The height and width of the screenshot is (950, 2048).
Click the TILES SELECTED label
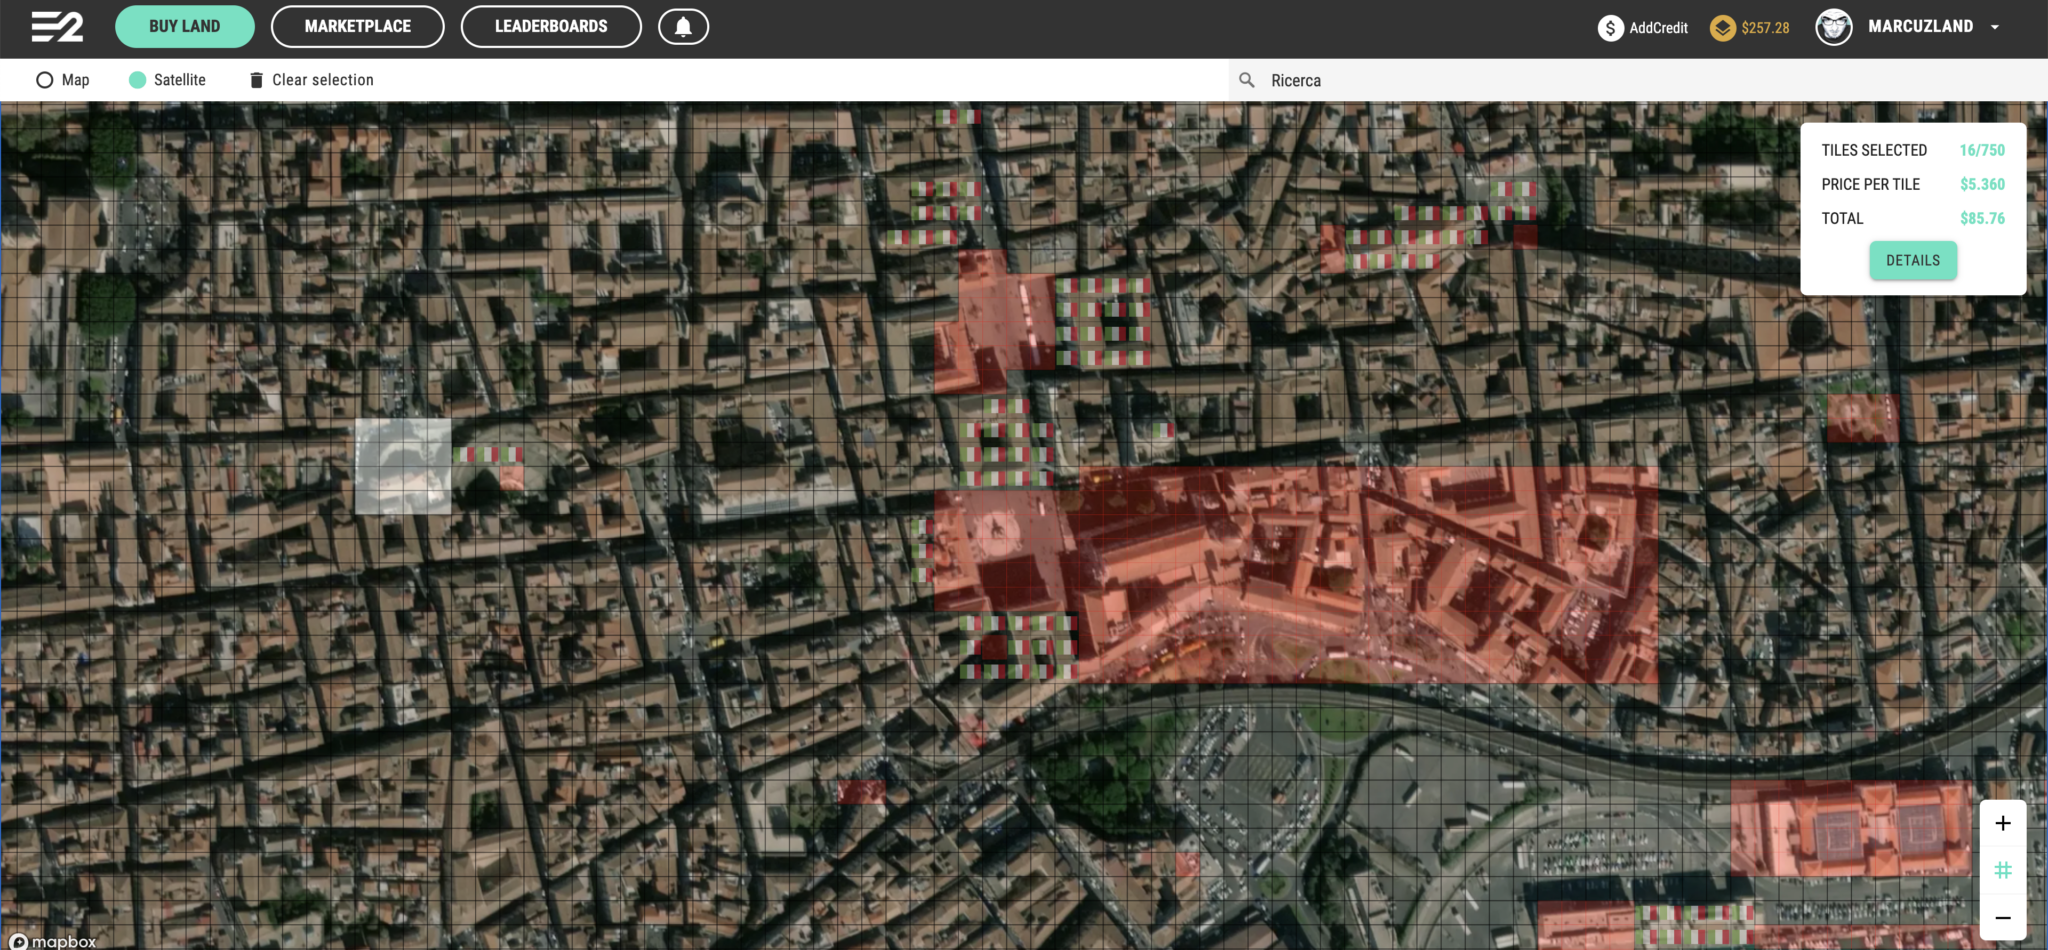[1874, 150]
